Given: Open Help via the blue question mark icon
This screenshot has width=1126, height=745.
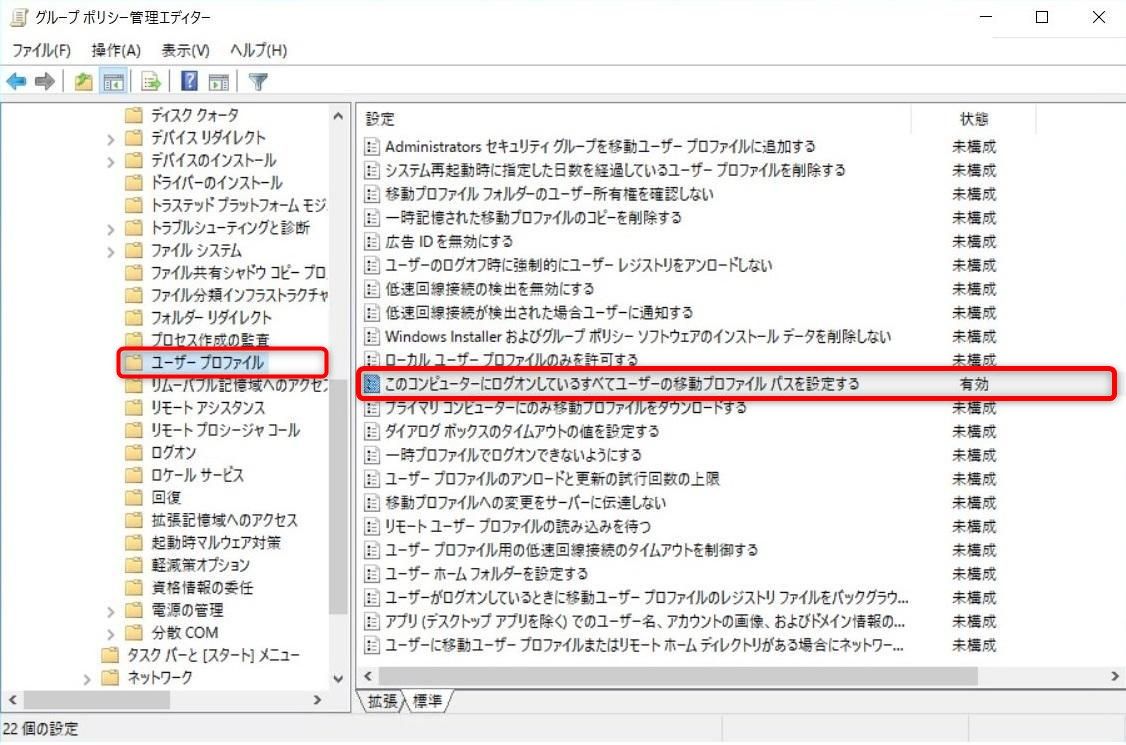Looking at the screenshot, I should pos(189,82).
